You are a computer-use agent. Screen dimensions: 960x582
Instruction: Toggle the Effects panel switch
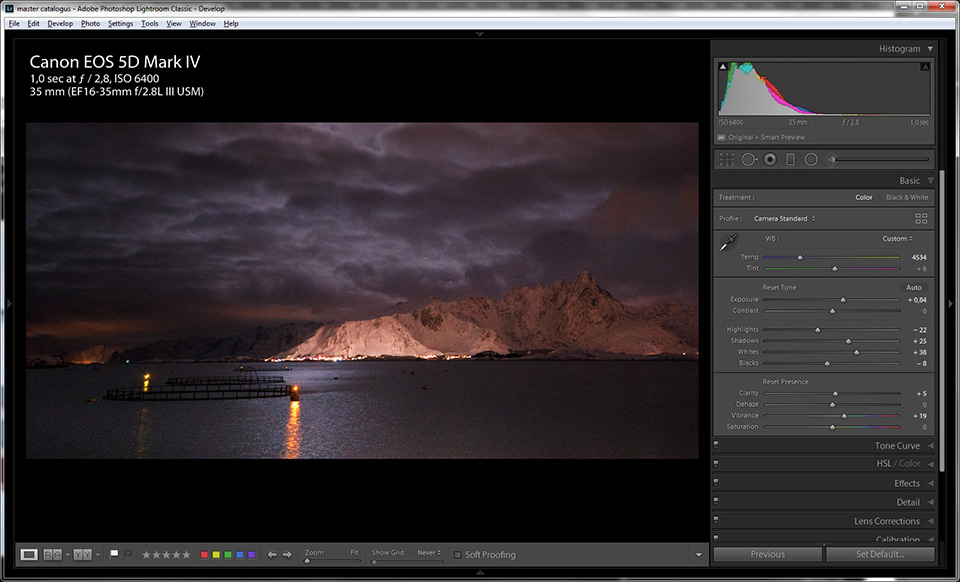[x=716, y=482]
